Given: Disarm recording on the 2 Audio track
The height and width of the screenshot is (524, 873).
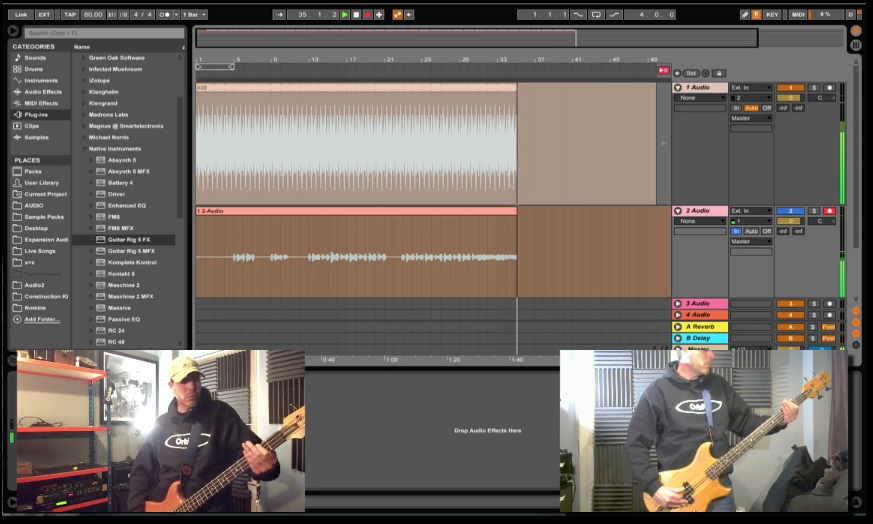Looking at the screenshot, I should click(x=830, y=211).
